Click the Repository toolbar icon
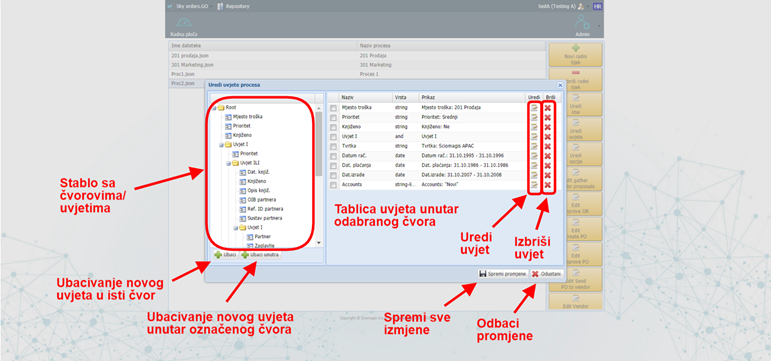Screen dimensions: 771x361 click(220, 6)
